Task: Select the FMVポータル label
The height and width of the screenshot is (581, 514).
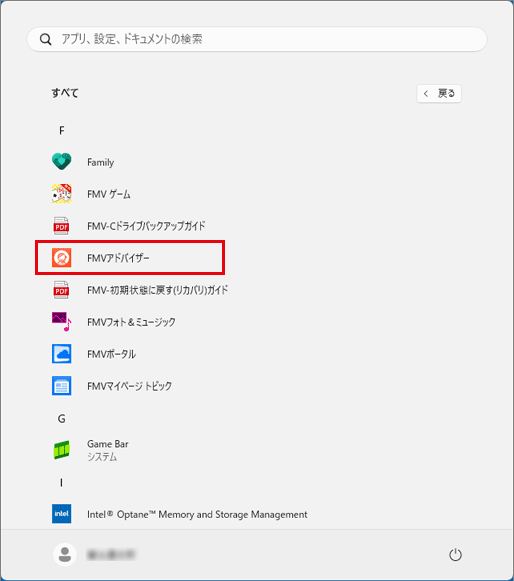Action: coord(112,354)
